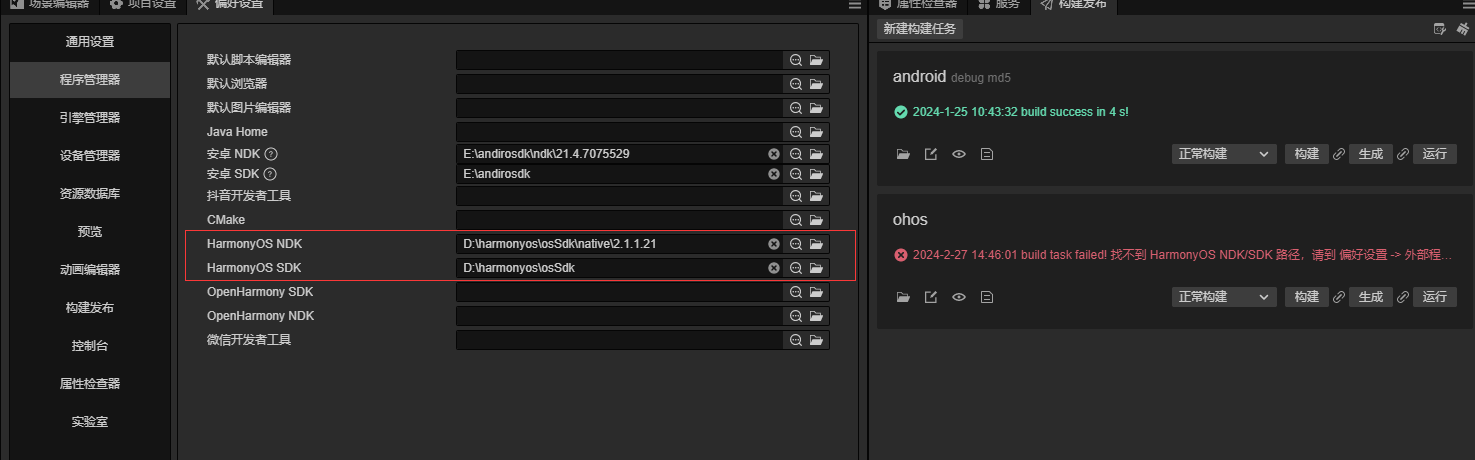
Task: Browse folder for HarmonyOS NDK
Action: 816,244
